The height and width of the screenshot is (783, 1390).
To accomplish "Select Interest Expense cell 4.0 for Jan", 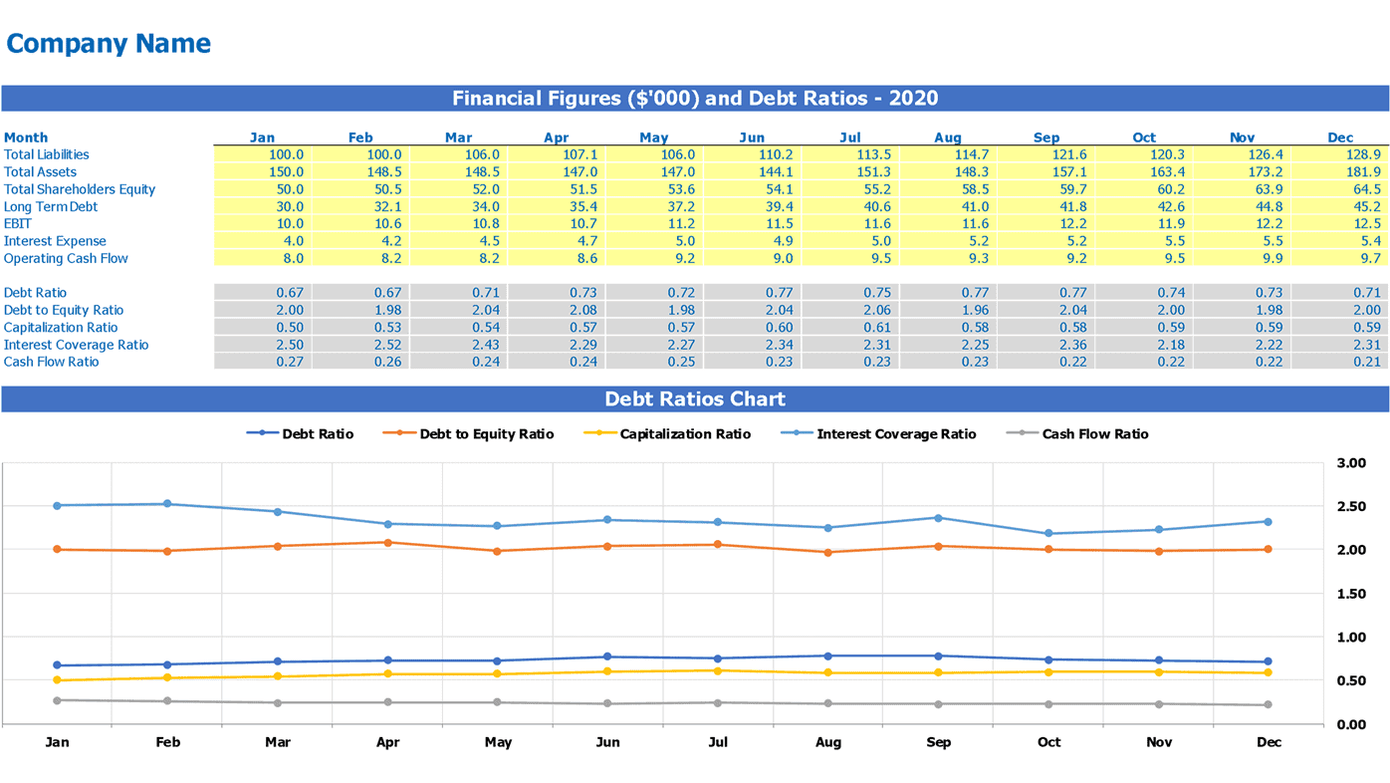I will [x=262, y=241].
